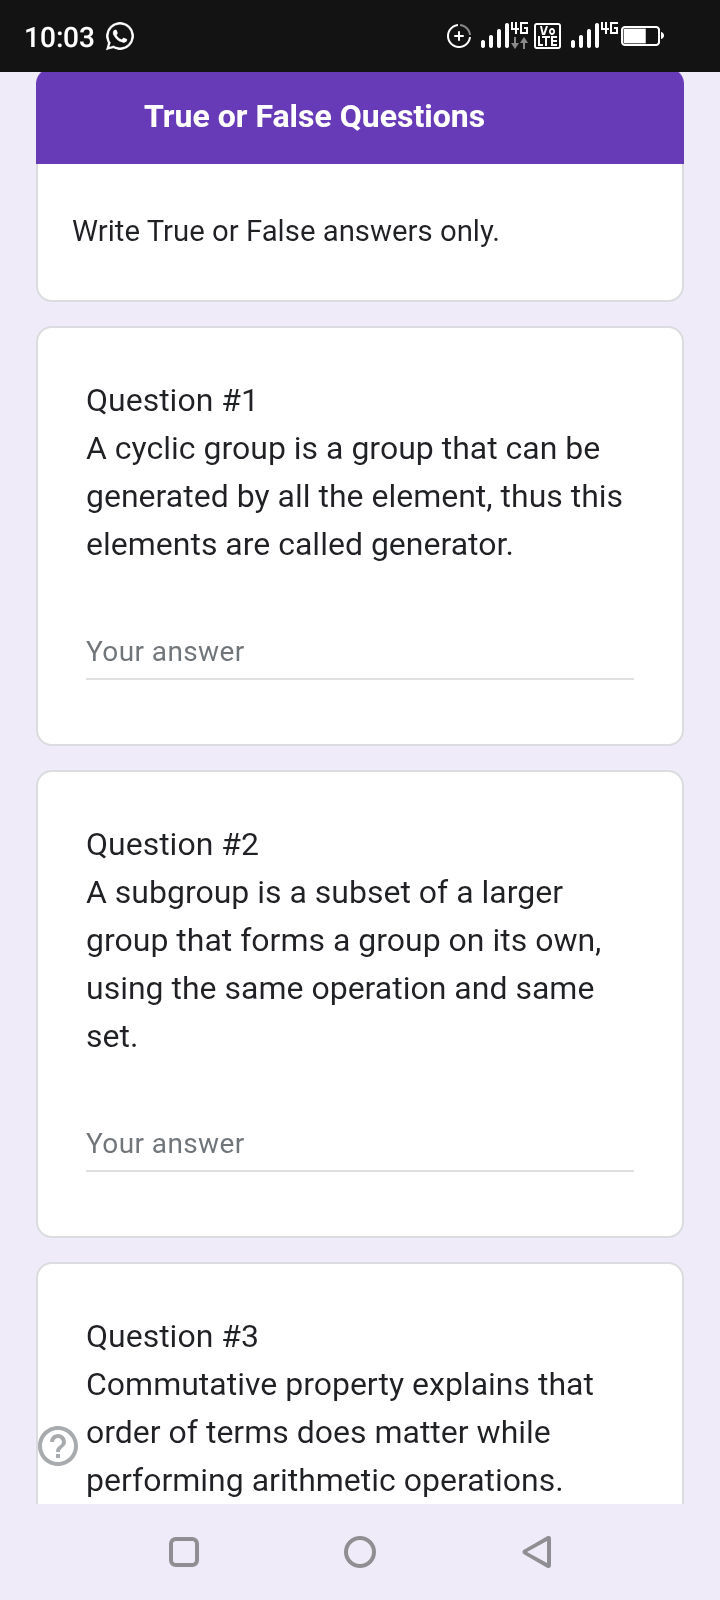Focus the Question #1 answer field
This screenshot has width=720, height=1600.
[360, 652]
